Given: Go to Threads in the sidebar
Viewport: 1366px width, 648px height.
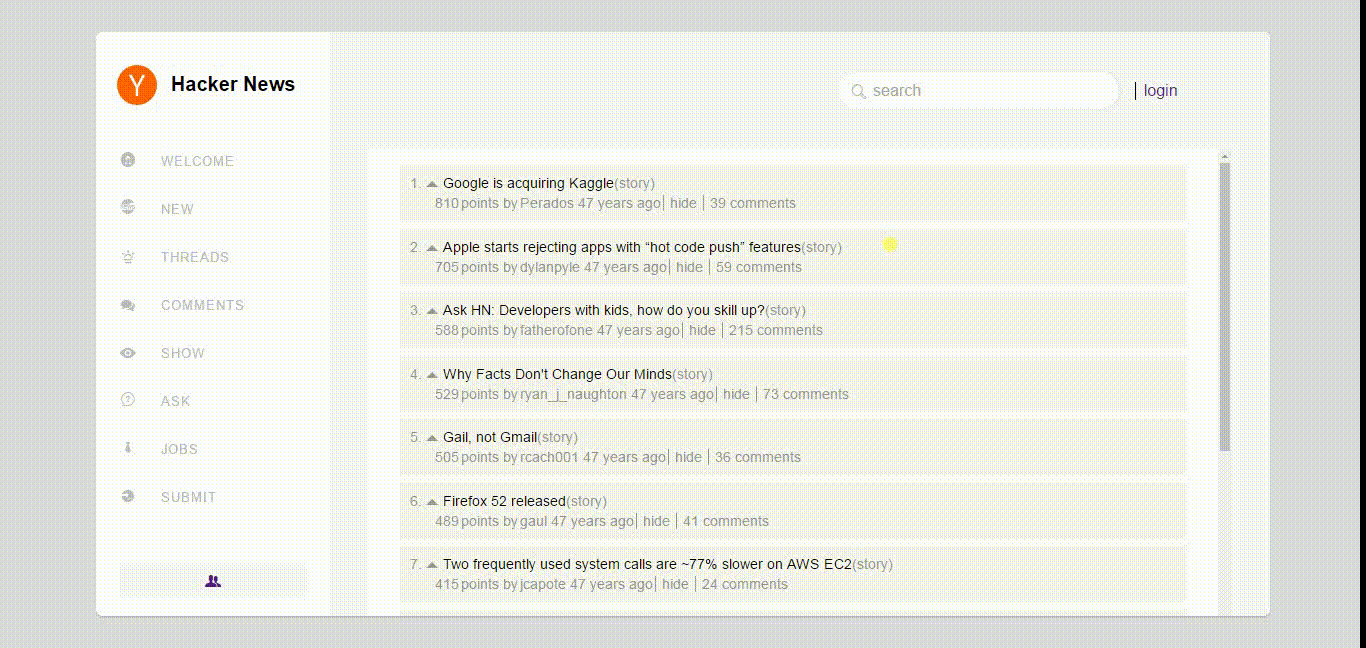Looking at the screenshot, I should click(195, 257).
